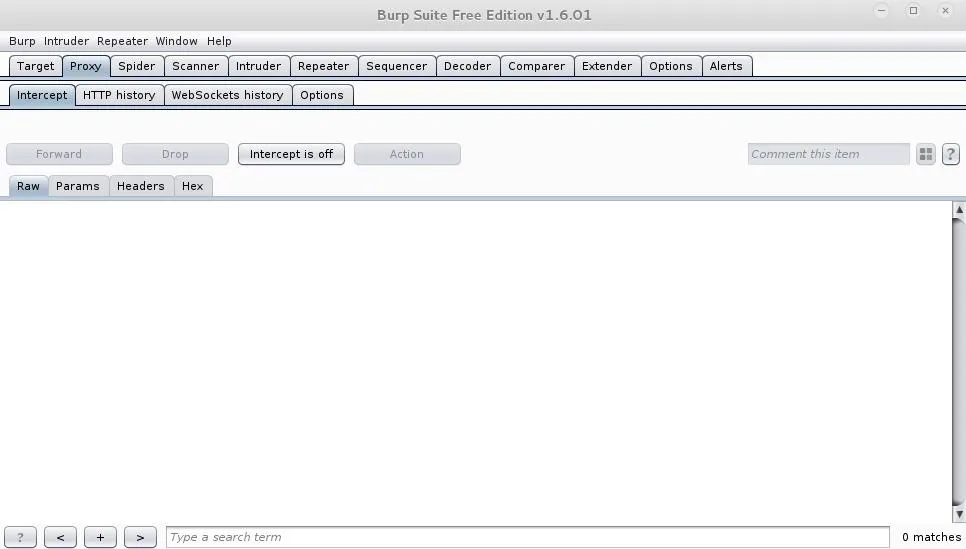966x549 pixels.
Task: Close the Burp Suite window
Action: click(945, 10)
